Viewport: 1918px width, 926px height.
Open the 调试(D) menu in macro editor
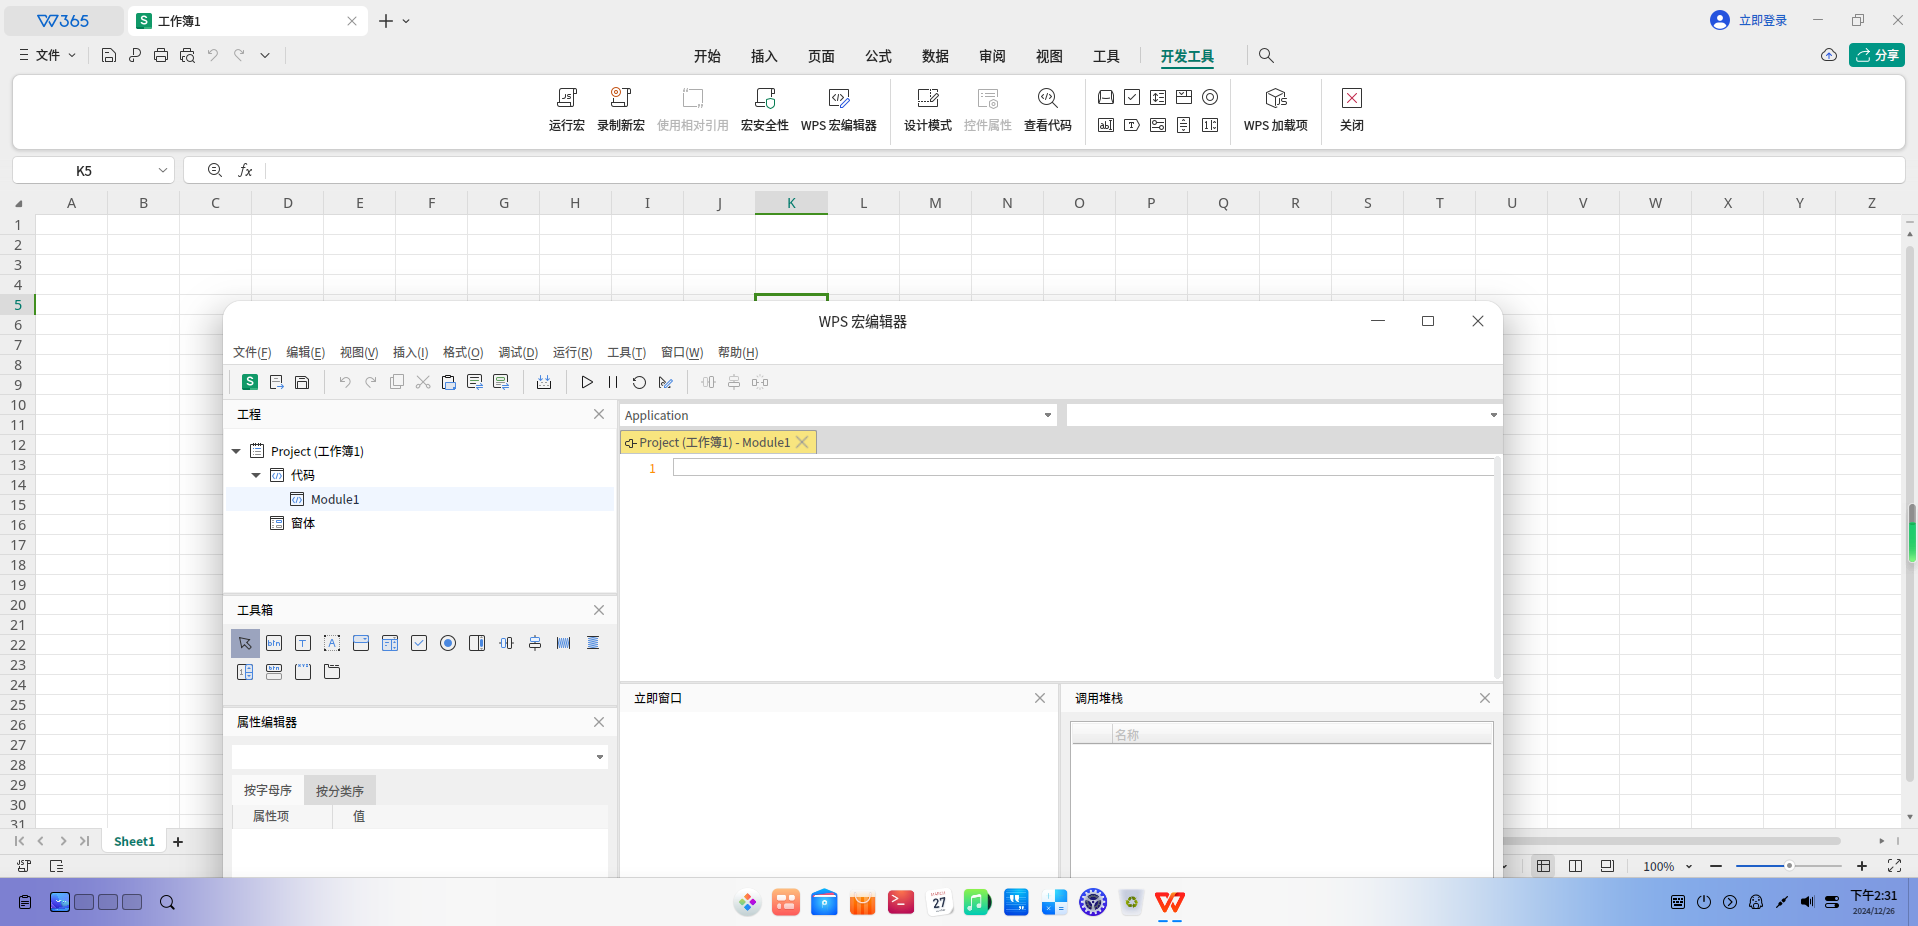tap(518, 352)
